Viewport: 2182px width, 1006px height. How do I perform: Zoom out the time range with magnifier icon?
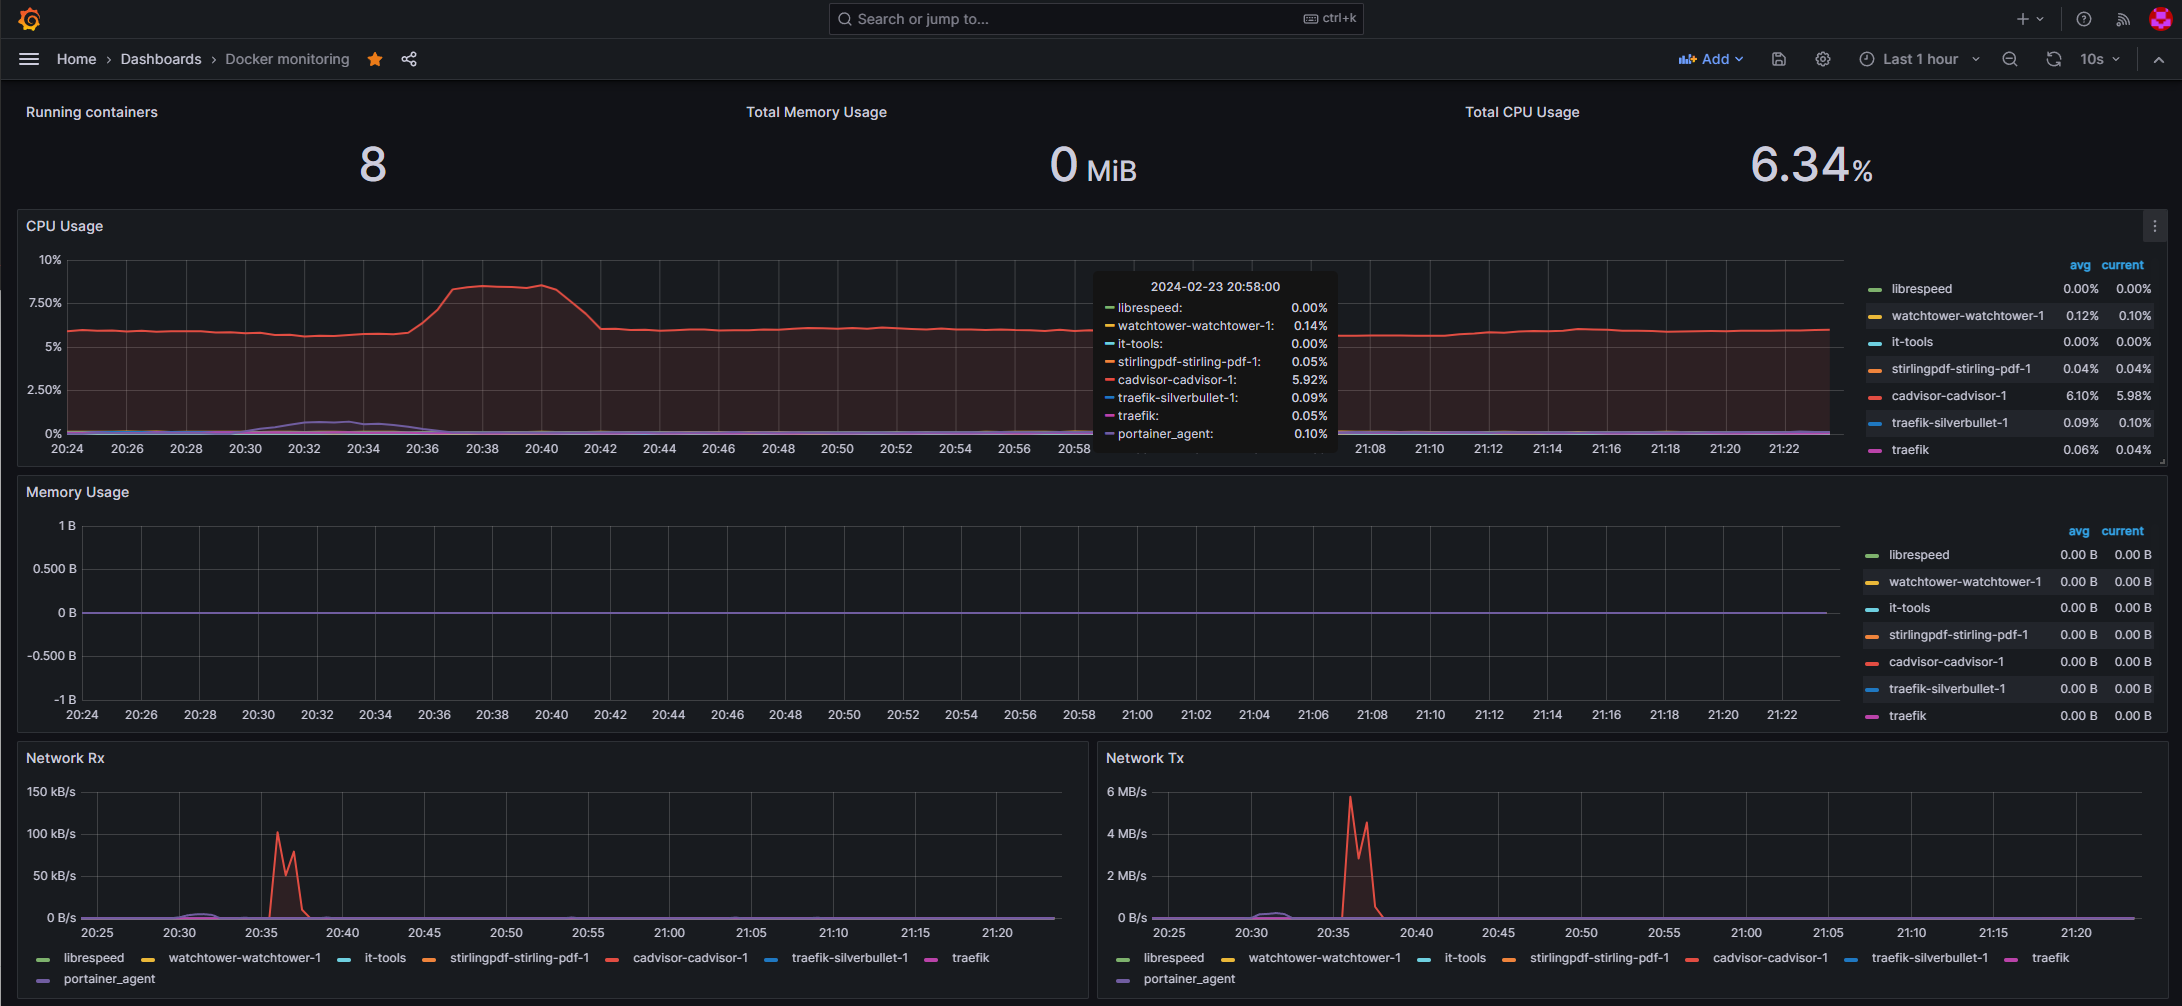[x=2010, y=59]
